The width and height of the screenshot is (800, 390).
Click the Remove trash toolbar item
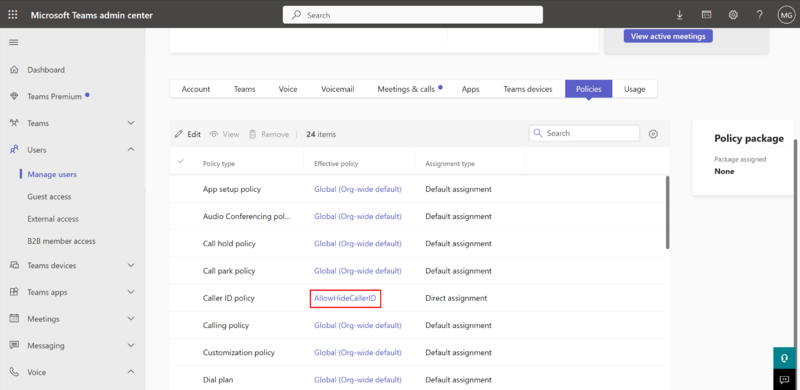click(x=268, y=134)
